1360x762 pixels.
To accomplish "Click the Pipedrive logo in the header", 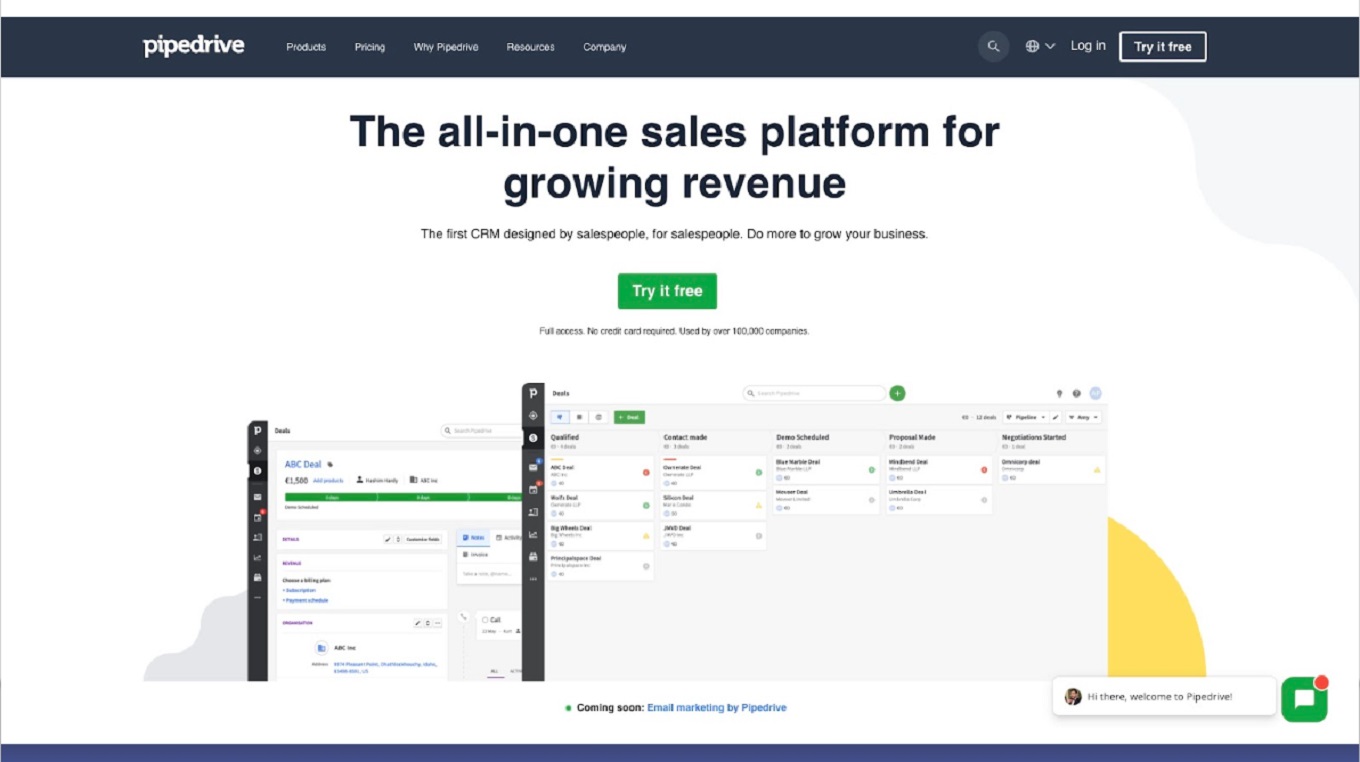I will point(194,46).
